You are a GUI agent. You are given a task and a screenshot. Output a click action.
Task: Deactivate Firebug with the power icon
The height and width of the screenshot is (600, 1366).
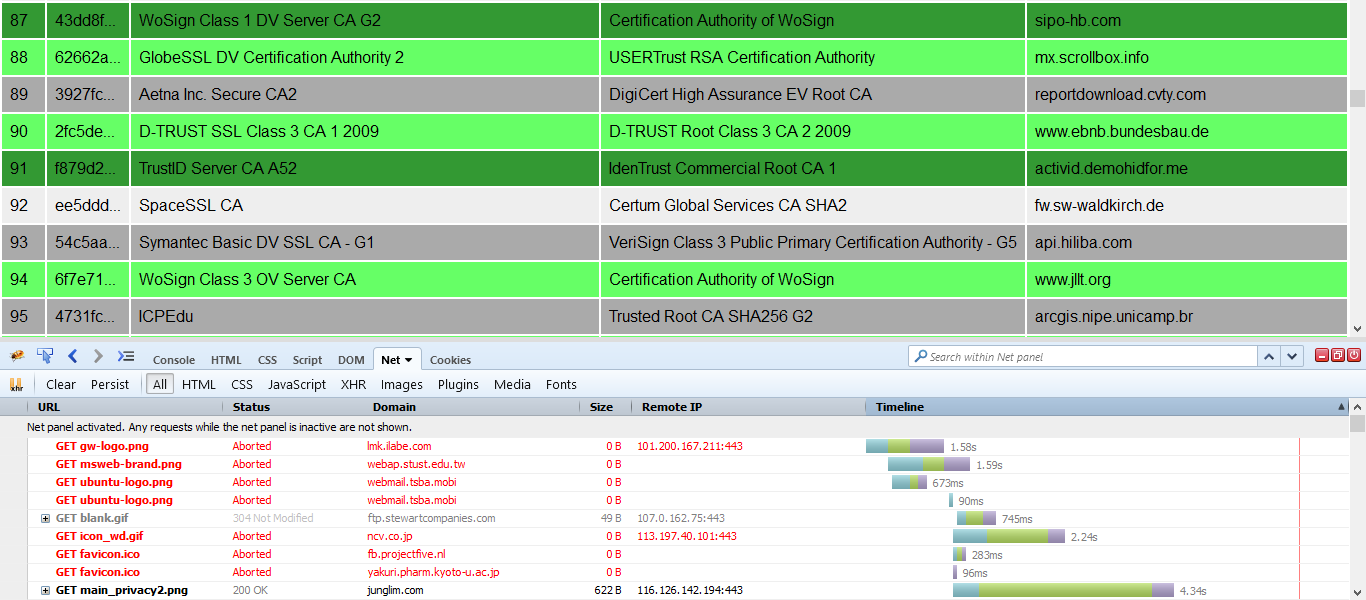click(x=1354, y=355)
